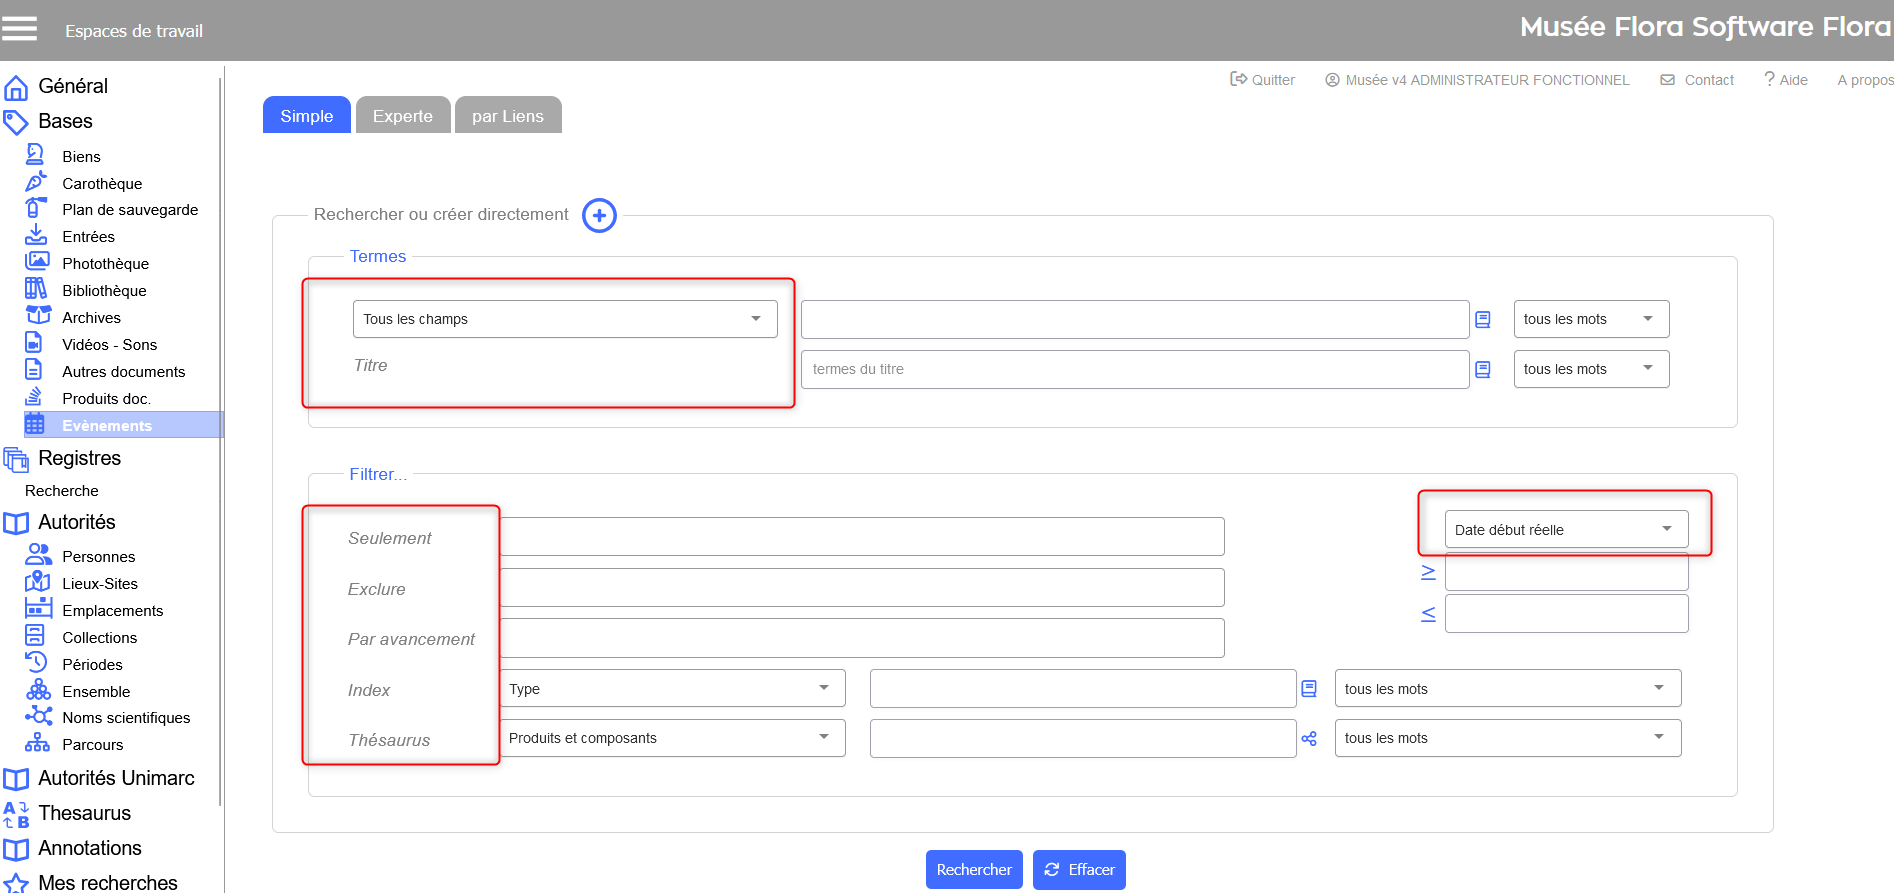This screenshot has height=893, width=1894.
Task: Open the hamburger menu icon
Action: [19, 29]
